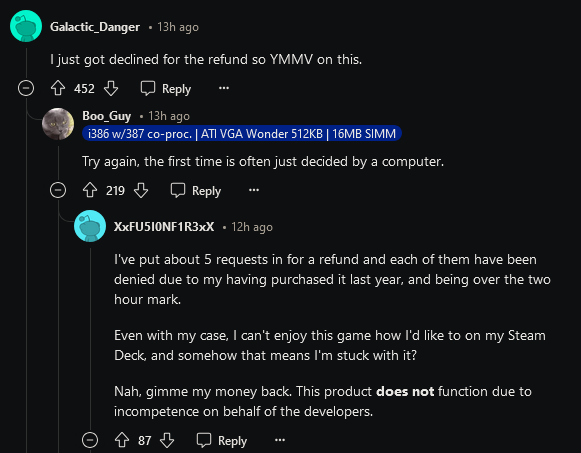Open Boo_Guy's cat avatar
Screen dimensions: 581x453
58,124
